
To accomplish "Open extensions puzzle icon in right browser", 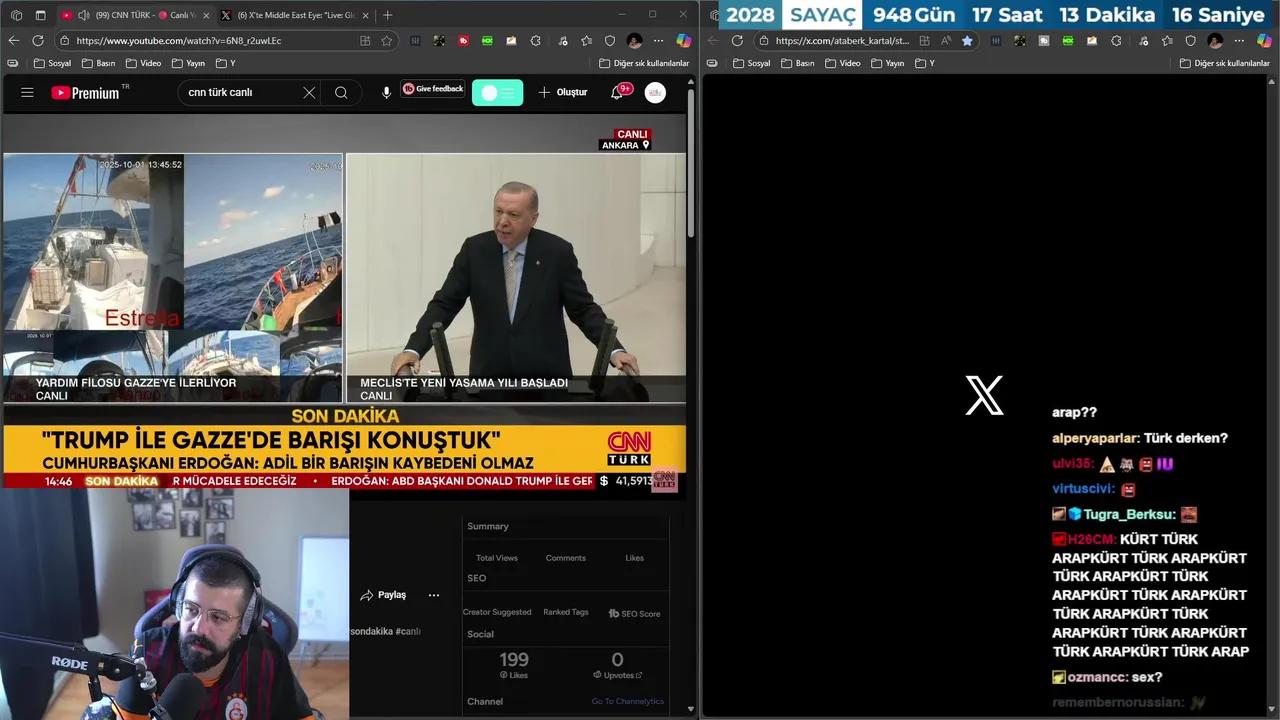I will tap(1117, 41).
